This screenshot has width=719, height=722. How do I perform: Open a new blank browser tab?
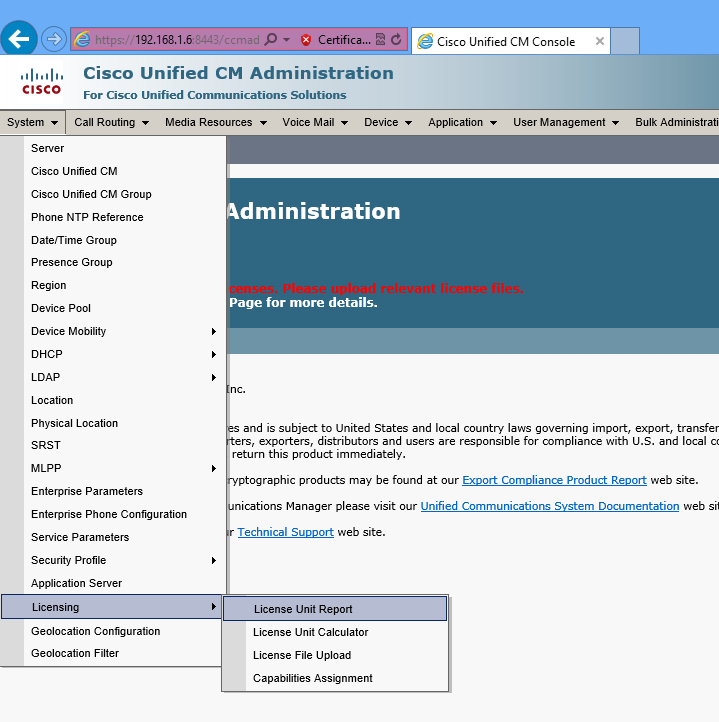point(625,41)
